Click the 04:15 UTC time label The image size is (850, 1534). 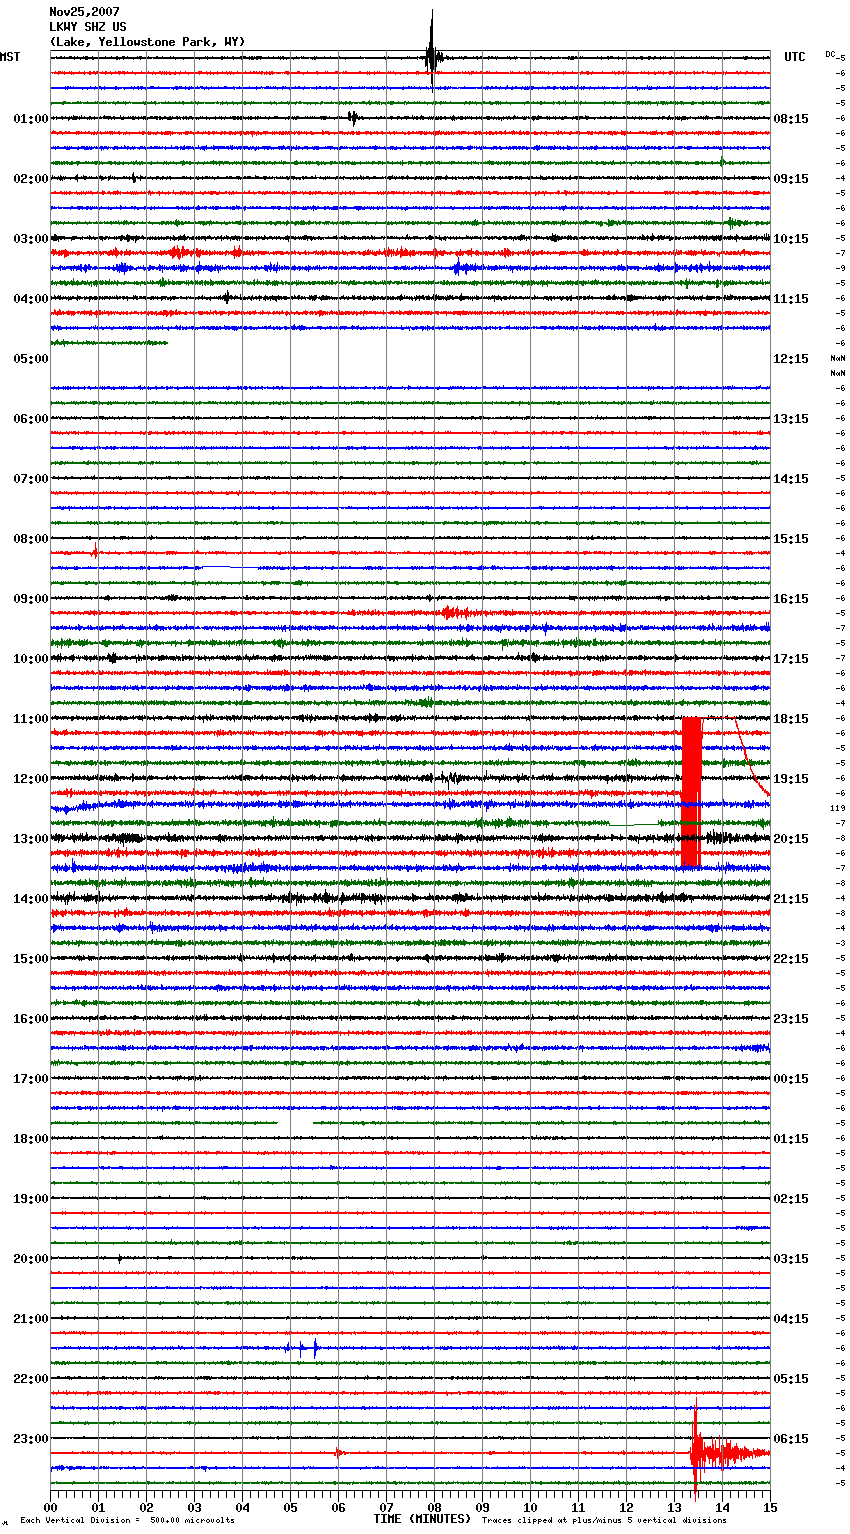pos(791,1319)
